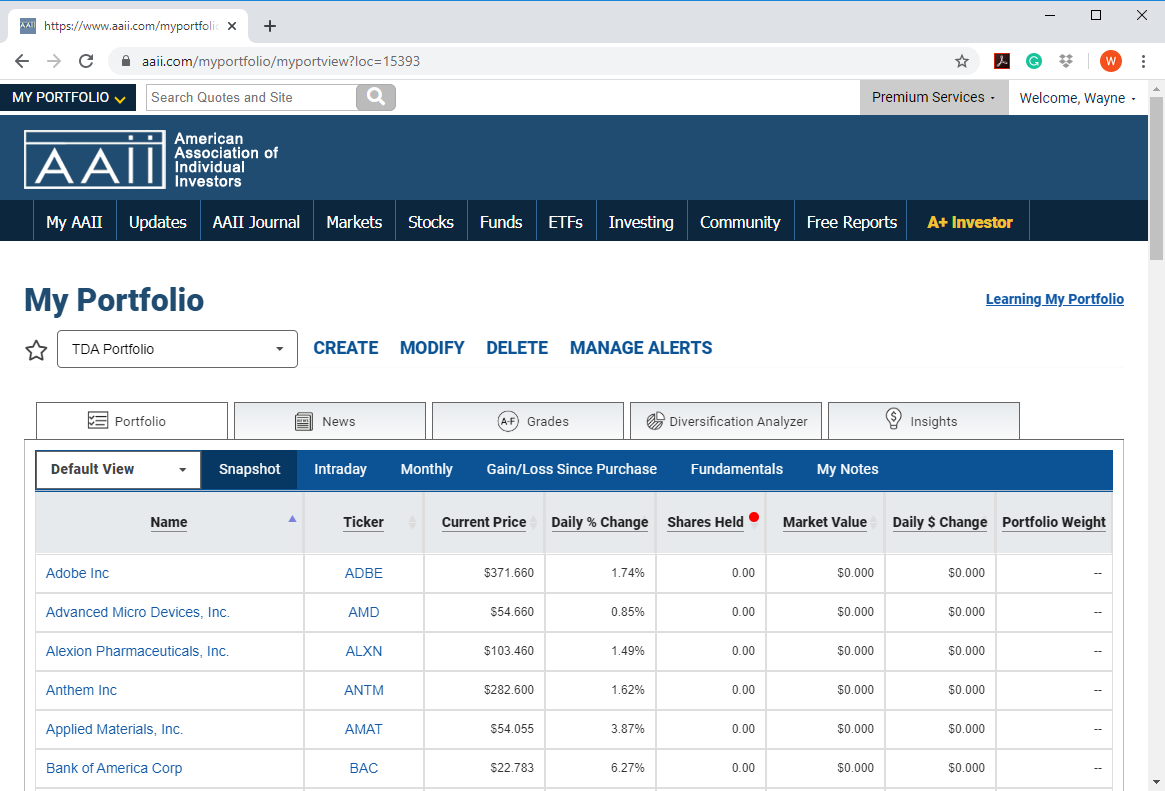
Task: Open Advanced Micro Devices, Inc. link
Action: pyautogui.click(x=137, y=612)
